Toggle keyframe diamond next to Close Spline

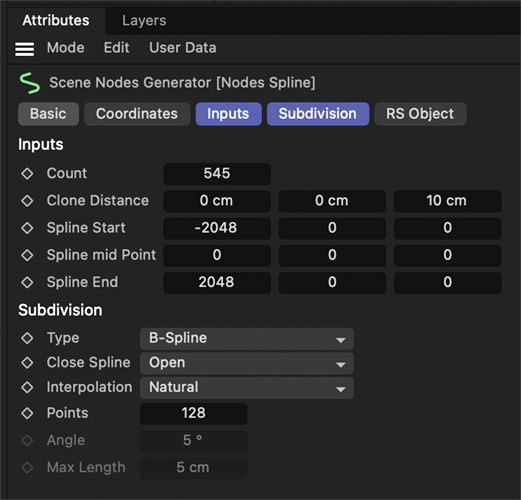27,363
